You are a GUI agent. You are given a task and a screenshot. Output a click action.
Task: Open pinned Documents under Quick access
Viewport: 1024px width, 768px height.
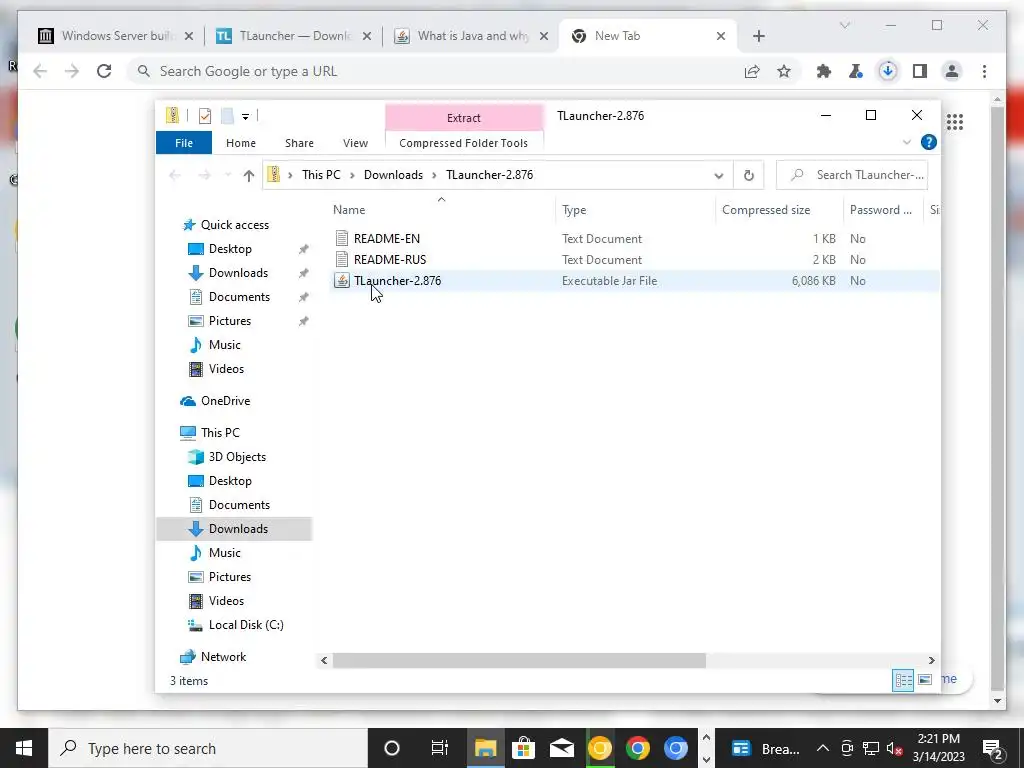[239, 297]
